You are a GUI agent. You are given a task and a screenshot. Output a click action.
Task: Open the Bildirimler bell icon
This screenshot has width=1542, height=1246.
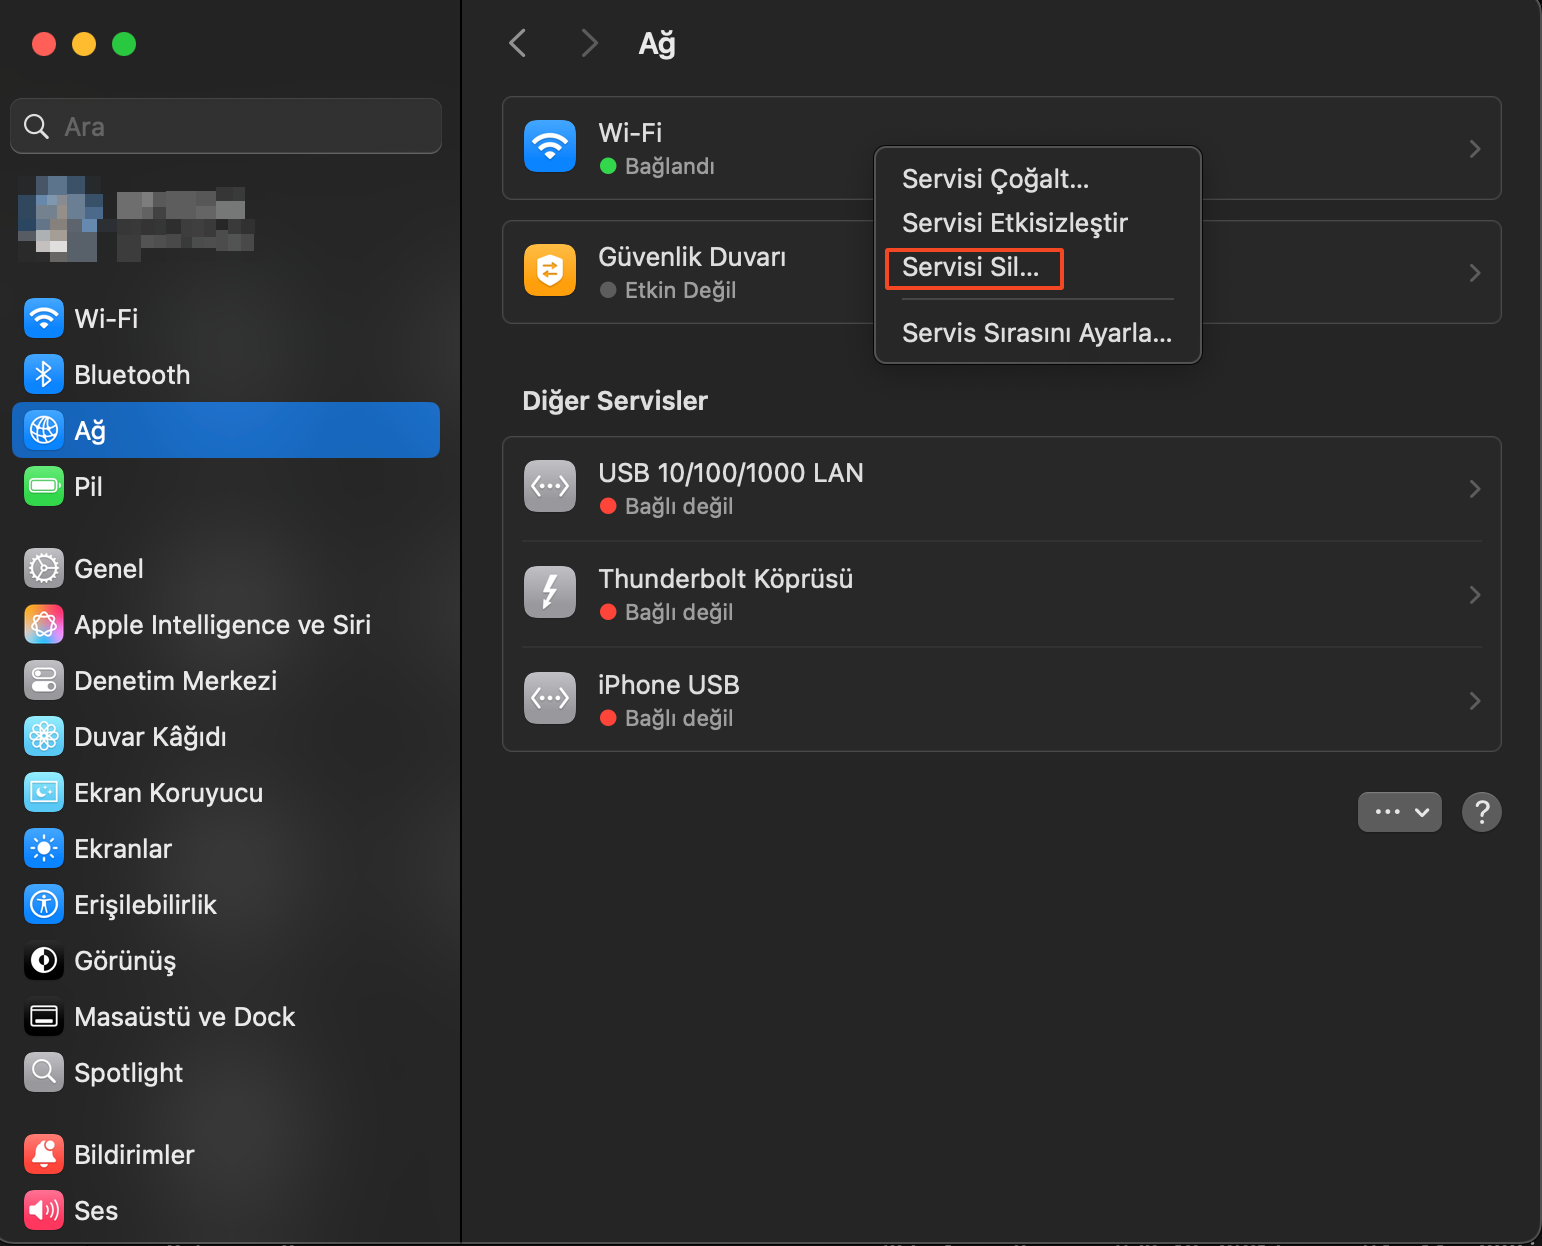44,1155
